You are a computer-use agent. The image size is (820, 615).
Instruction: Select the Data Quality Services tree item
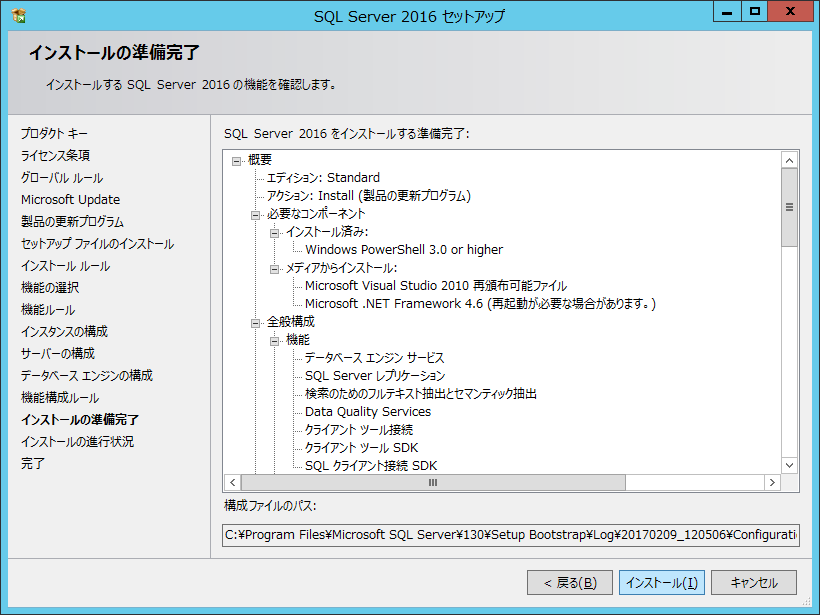point(367,412)
